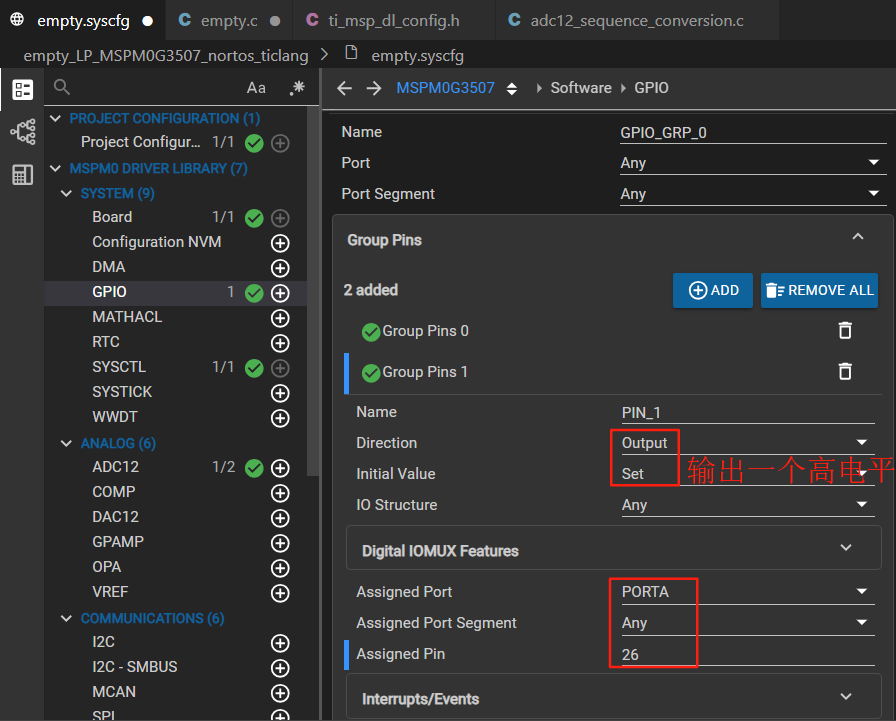Select ADC12 module in tree

(115, 467)
